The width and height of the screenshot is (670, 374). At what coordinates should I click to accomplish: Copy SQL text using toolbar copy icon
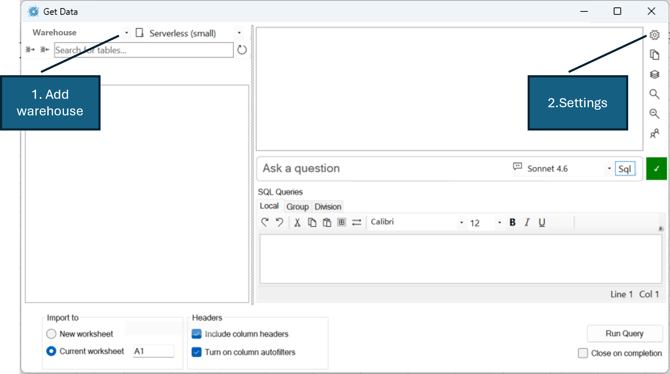(x=312, y=222)
